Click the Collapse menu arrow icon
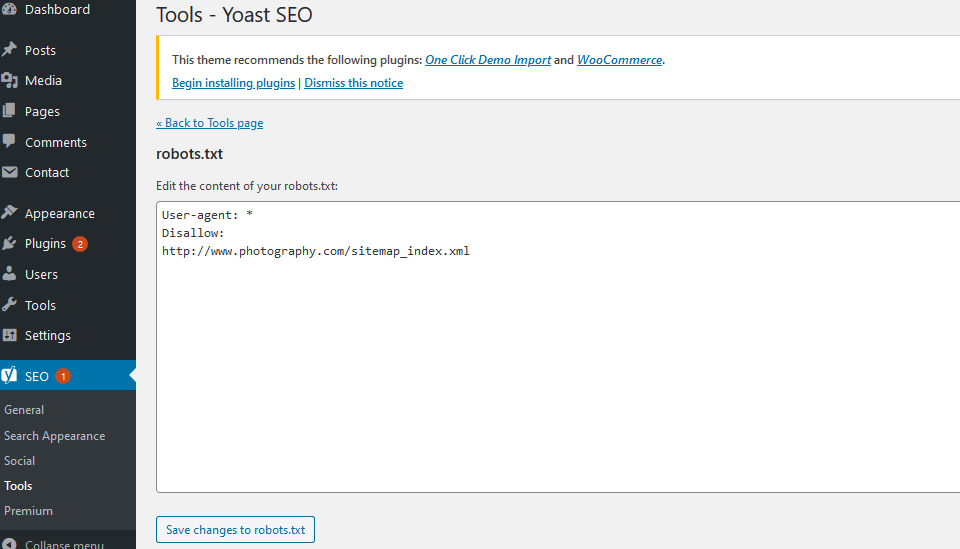This screenshot has height=549, width=960. 9,543
